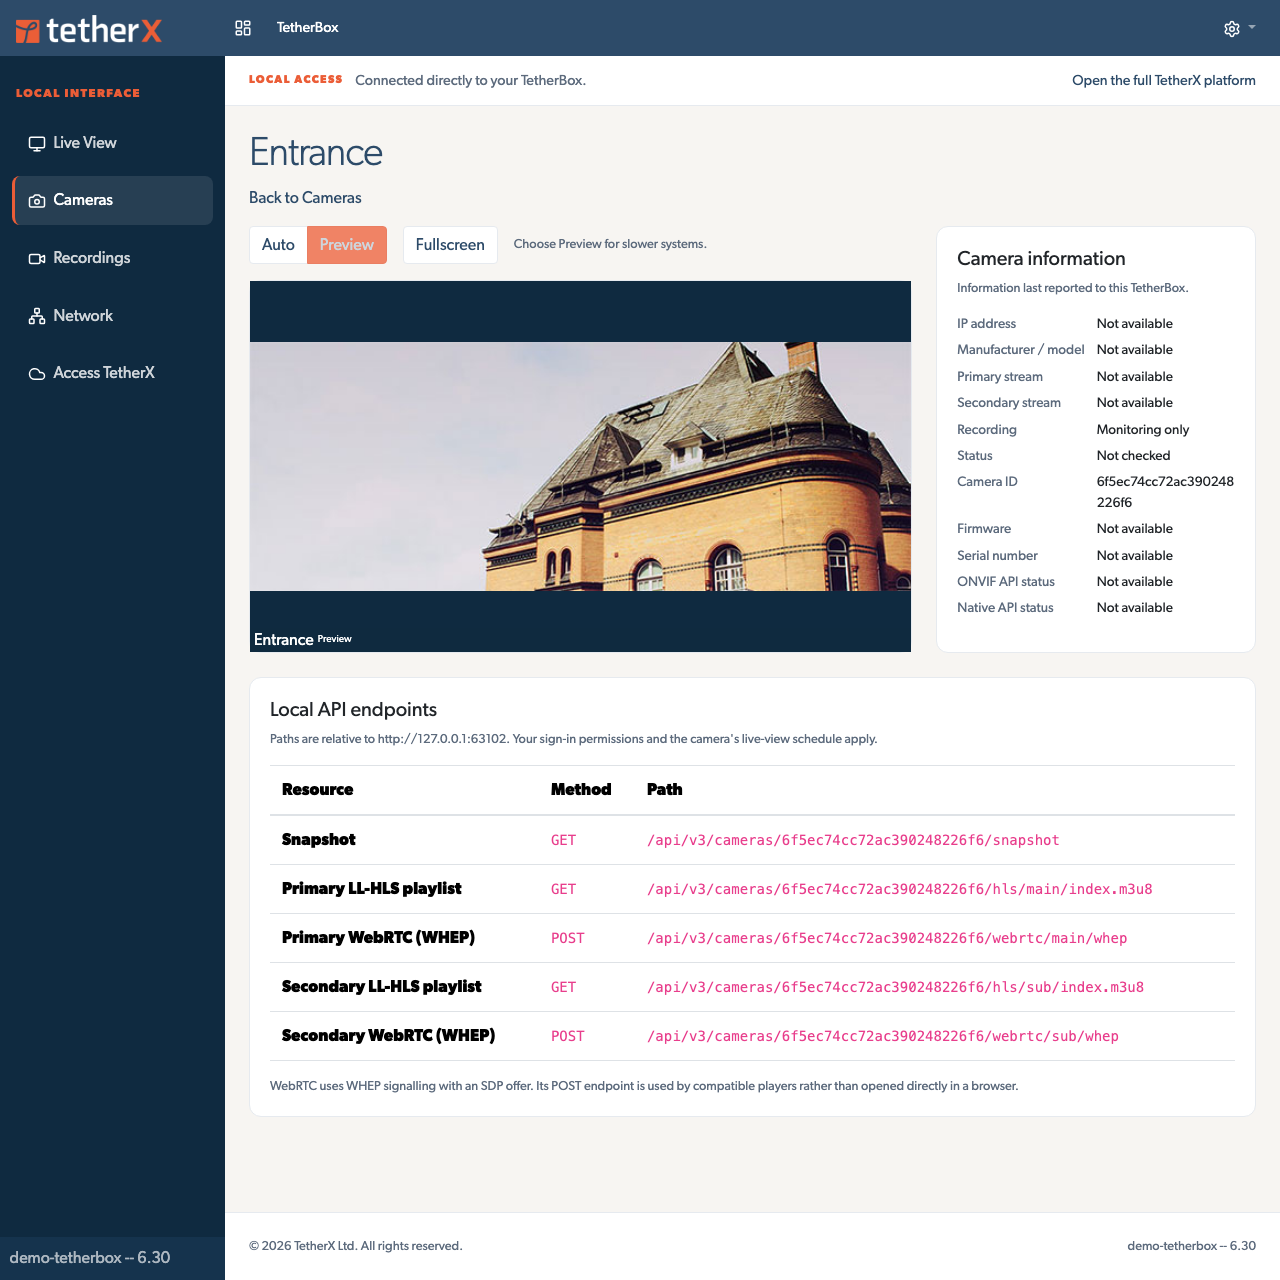This screenshot has width=1280, height=1280.
Task: Click the Access TetherX cloud icon
Action: [37, 374]
